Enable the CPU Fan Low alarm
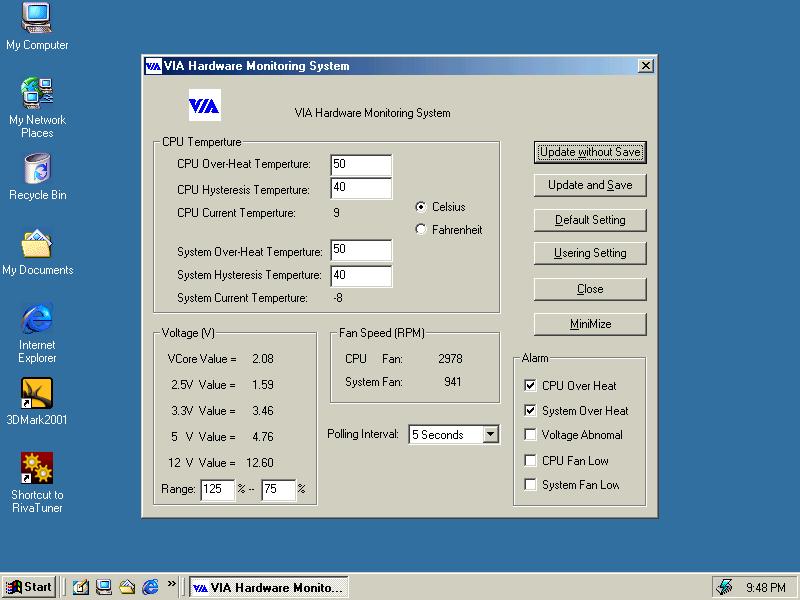 (530, 461)
